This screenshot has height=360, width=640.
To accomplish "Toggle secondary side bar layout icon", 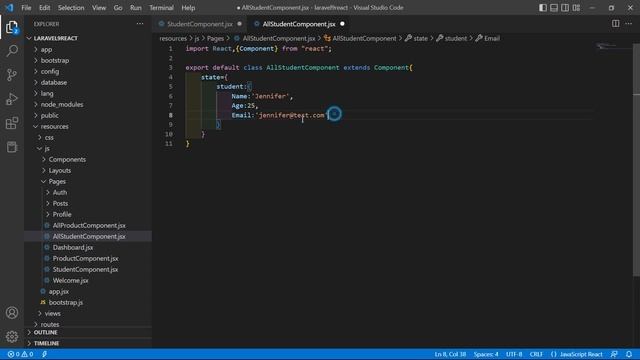I will [565, 8].
